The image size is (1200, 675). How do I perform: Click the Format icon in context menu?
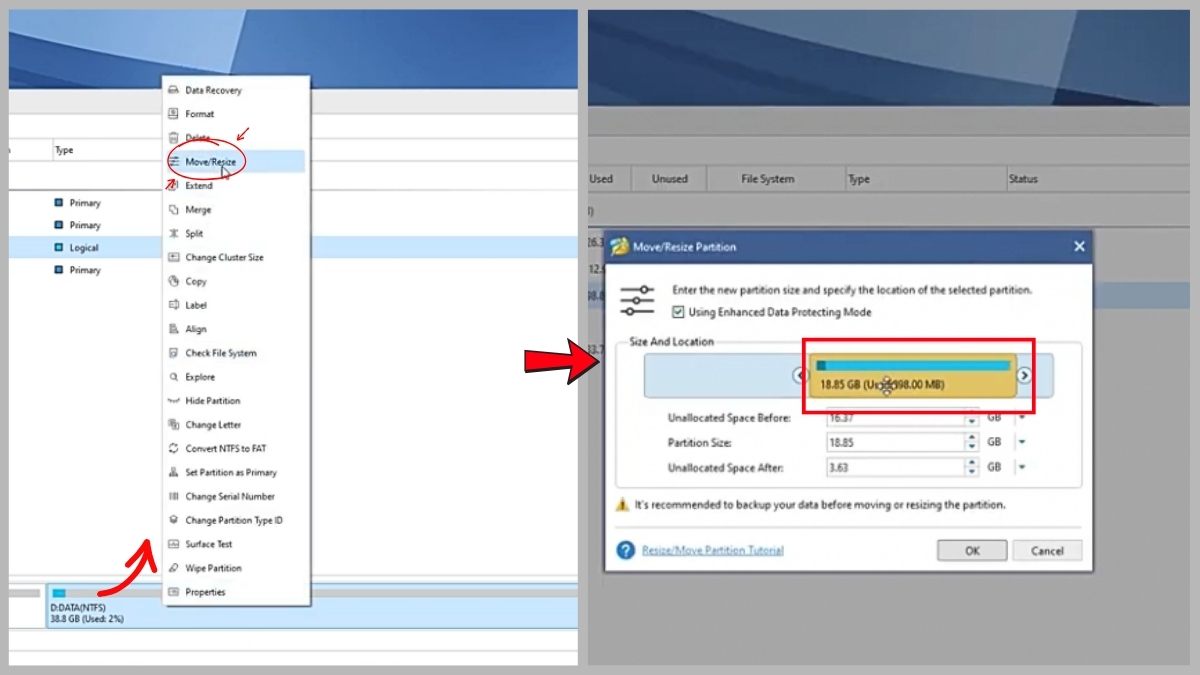tap(174, 114)
